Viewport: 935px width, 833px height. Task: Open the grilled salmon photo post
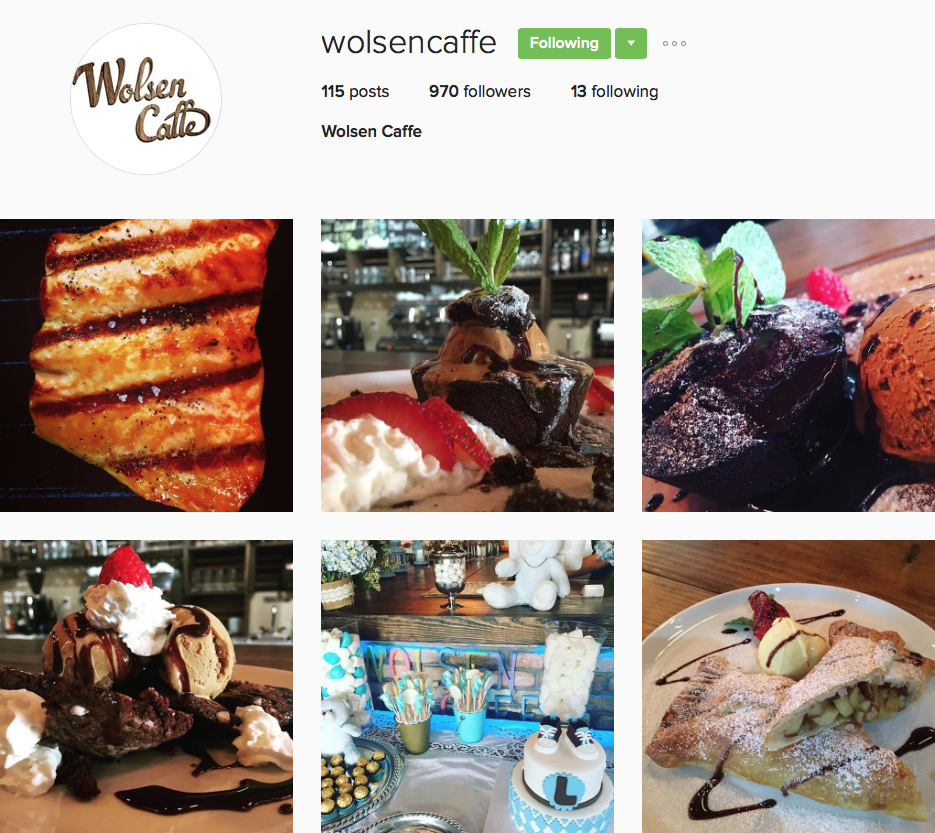[x=146, y=365]
